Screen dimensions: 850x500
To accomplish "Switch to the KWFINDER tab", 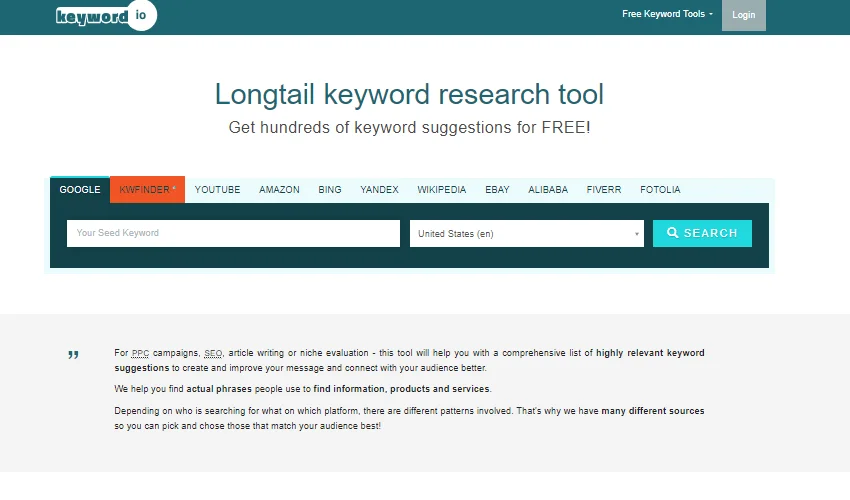I will [147, 190].
